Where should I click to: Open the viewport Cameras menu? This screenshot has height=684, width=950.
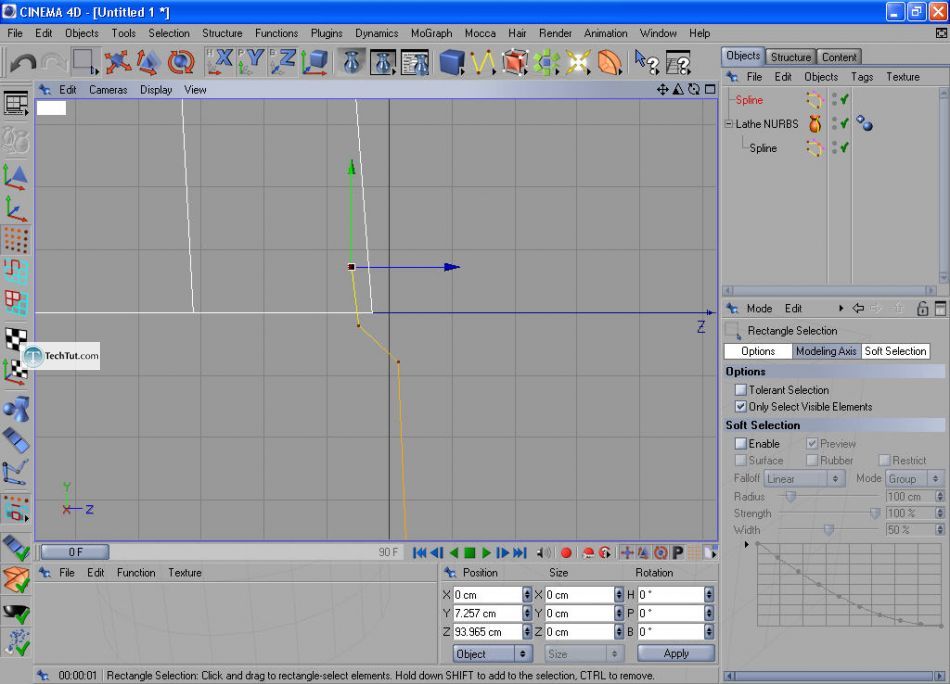click(x=108, y=90)
